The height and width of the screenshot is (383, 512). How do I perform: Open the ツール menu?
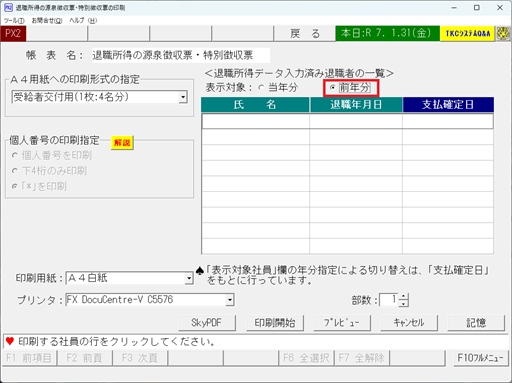pyautogui.click(x=14, y=20)
